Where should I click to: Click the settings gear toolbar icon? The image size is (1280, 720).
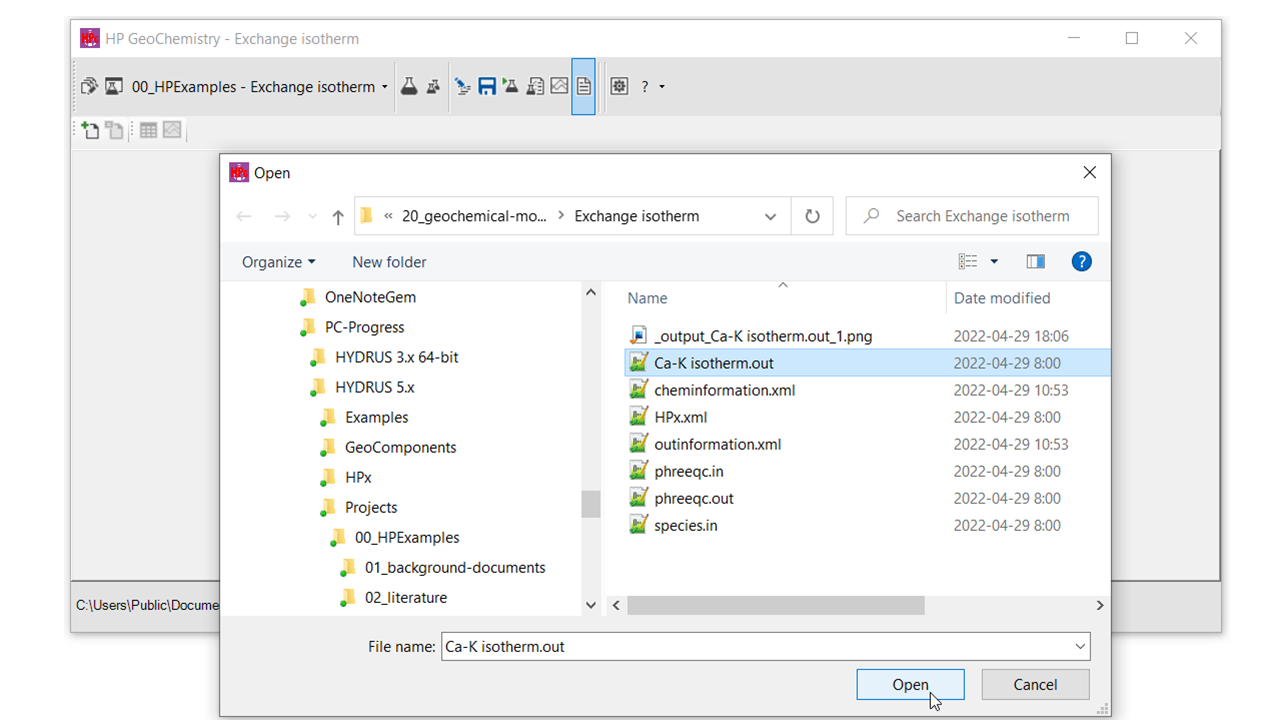619,87
